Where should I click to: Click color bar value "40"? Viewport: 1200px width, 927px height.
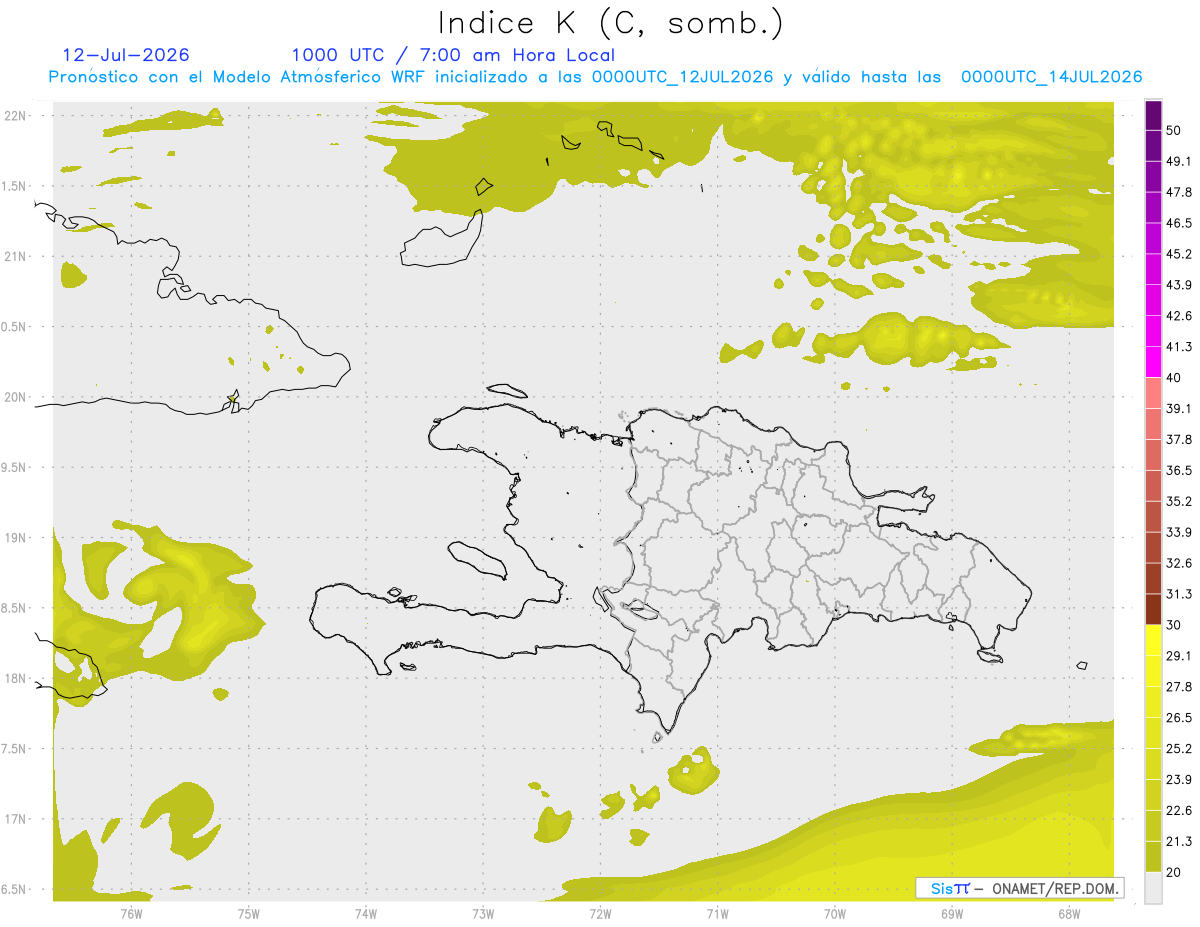click(1175, 378)
